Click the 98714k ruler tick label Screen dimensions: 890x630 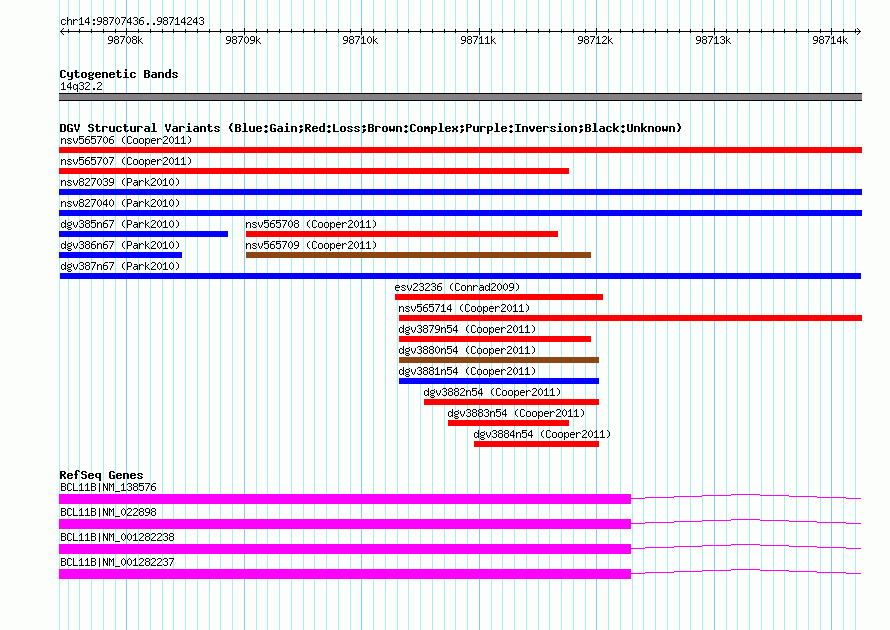830,40
